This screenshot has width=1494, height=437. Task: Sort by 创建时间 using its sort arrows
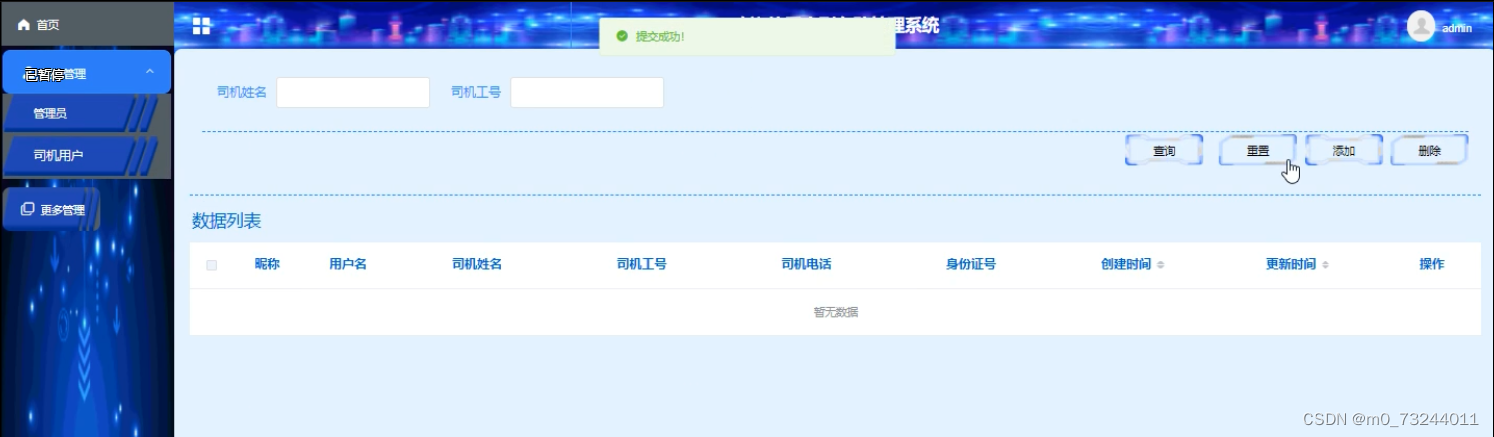(1160, 265)
